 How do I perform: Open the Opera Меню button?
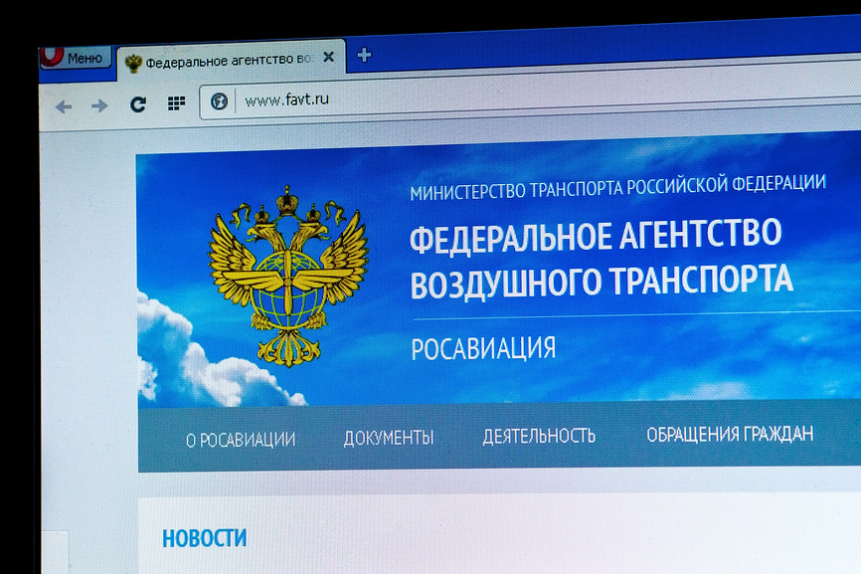pyautogui.click(x=76, y=57)
